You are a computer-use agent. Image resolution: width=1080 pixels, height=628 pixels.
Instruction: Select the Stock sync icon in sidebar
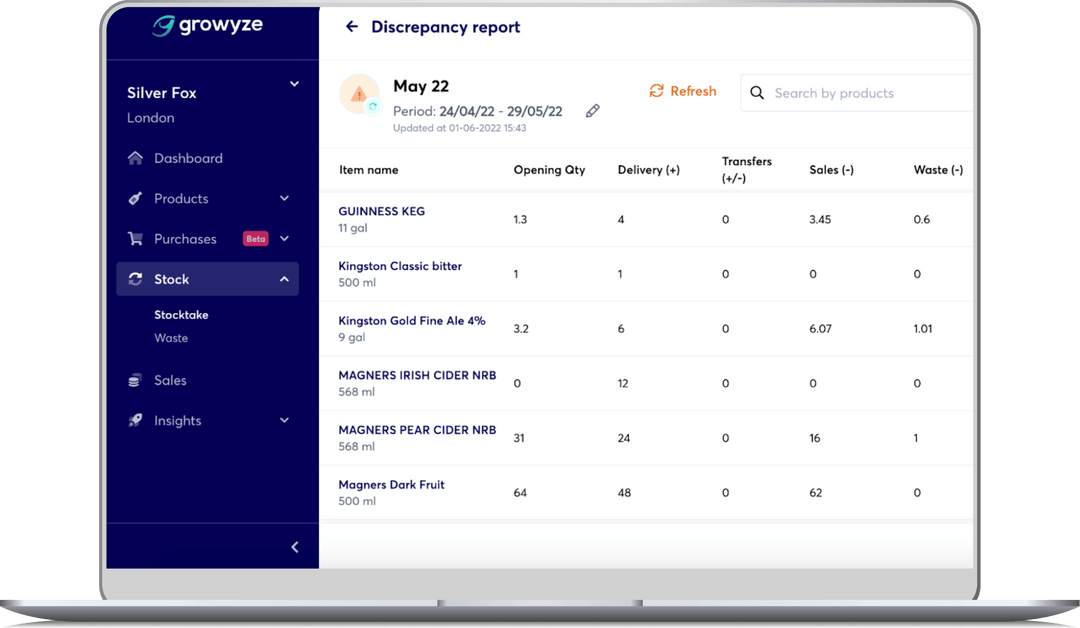click(x=135, y=279)
